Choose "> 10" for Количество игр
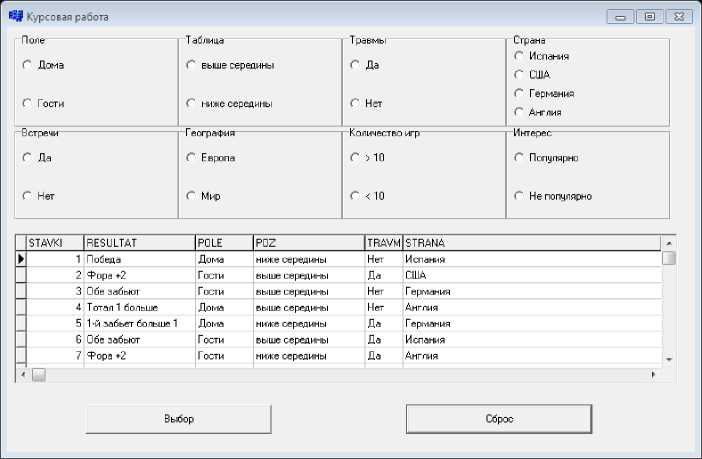 click(355, 157)
